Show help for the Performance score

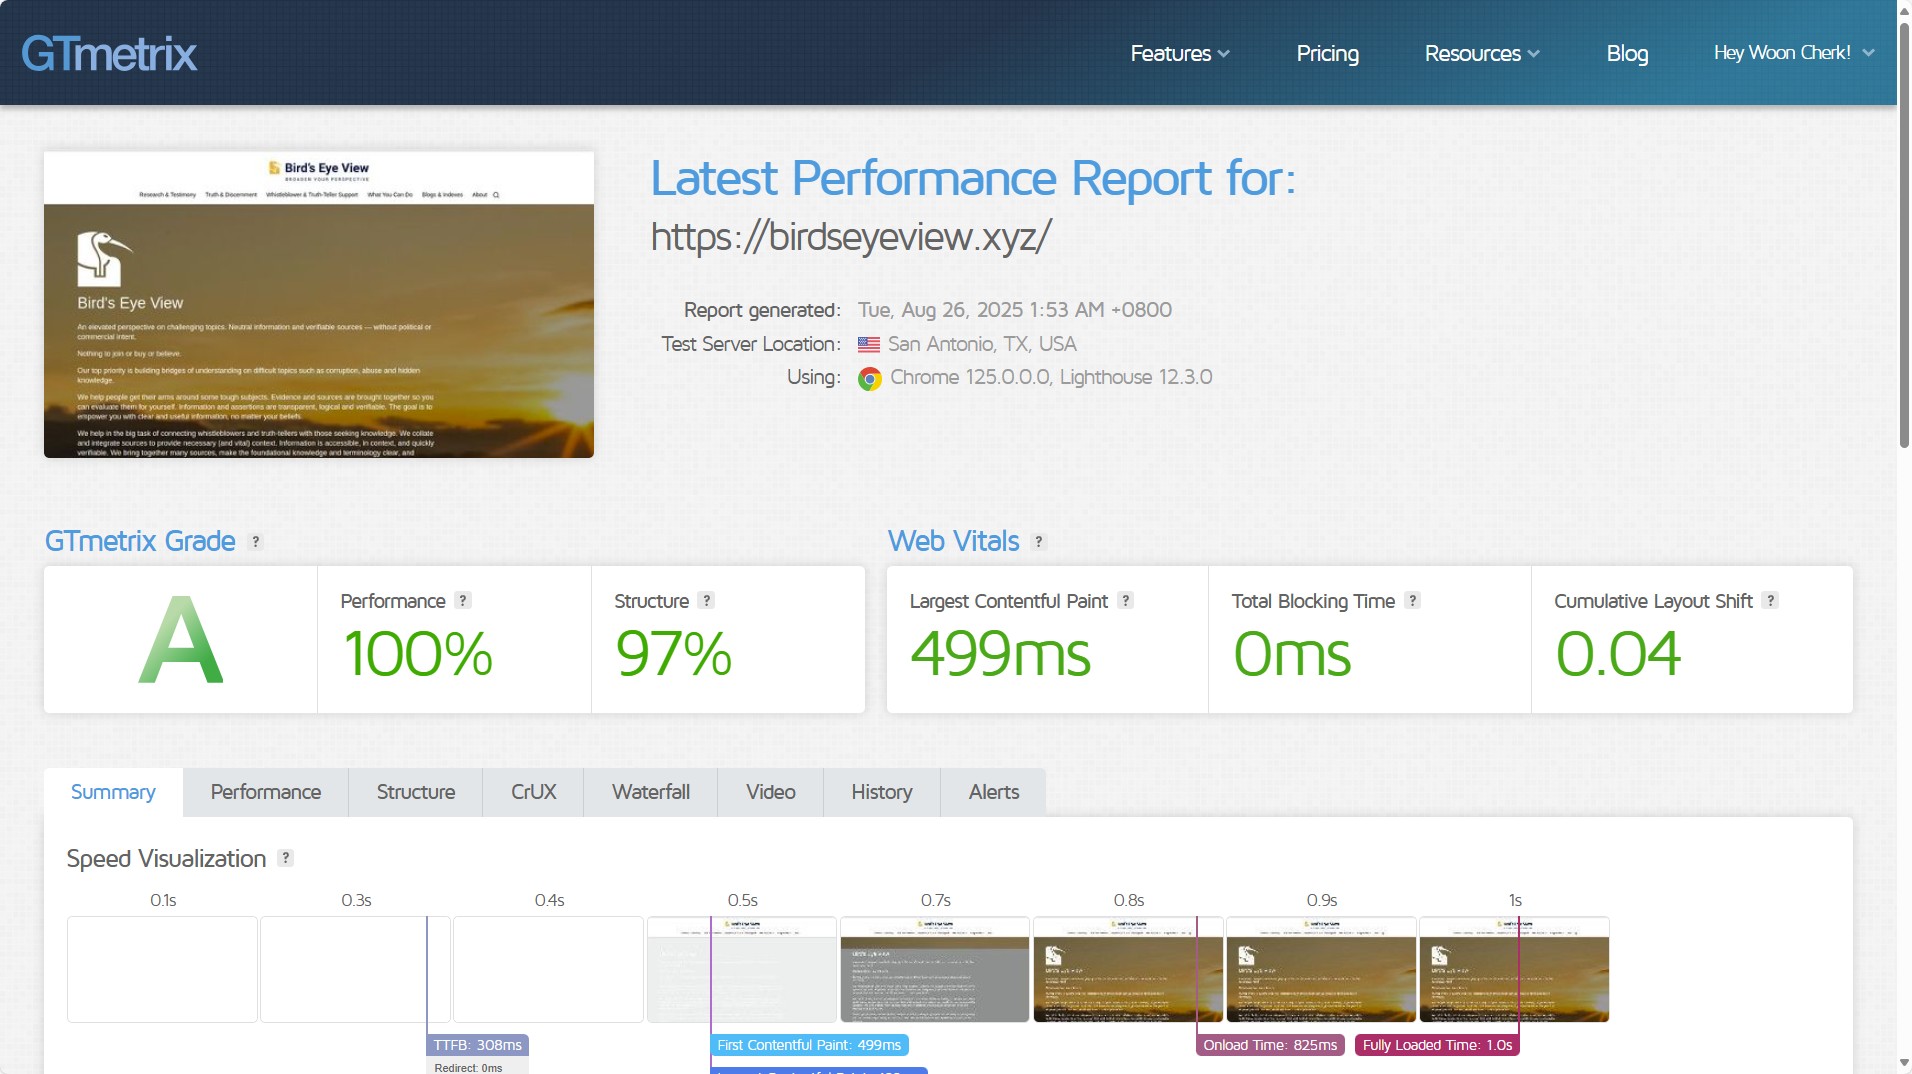pos(462,600)
